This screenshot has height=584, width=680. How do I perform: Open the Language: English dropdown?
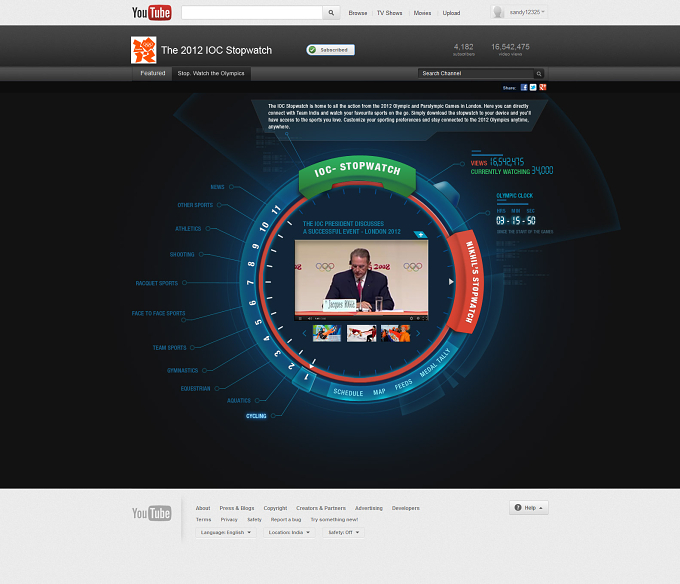coord(226,532)
